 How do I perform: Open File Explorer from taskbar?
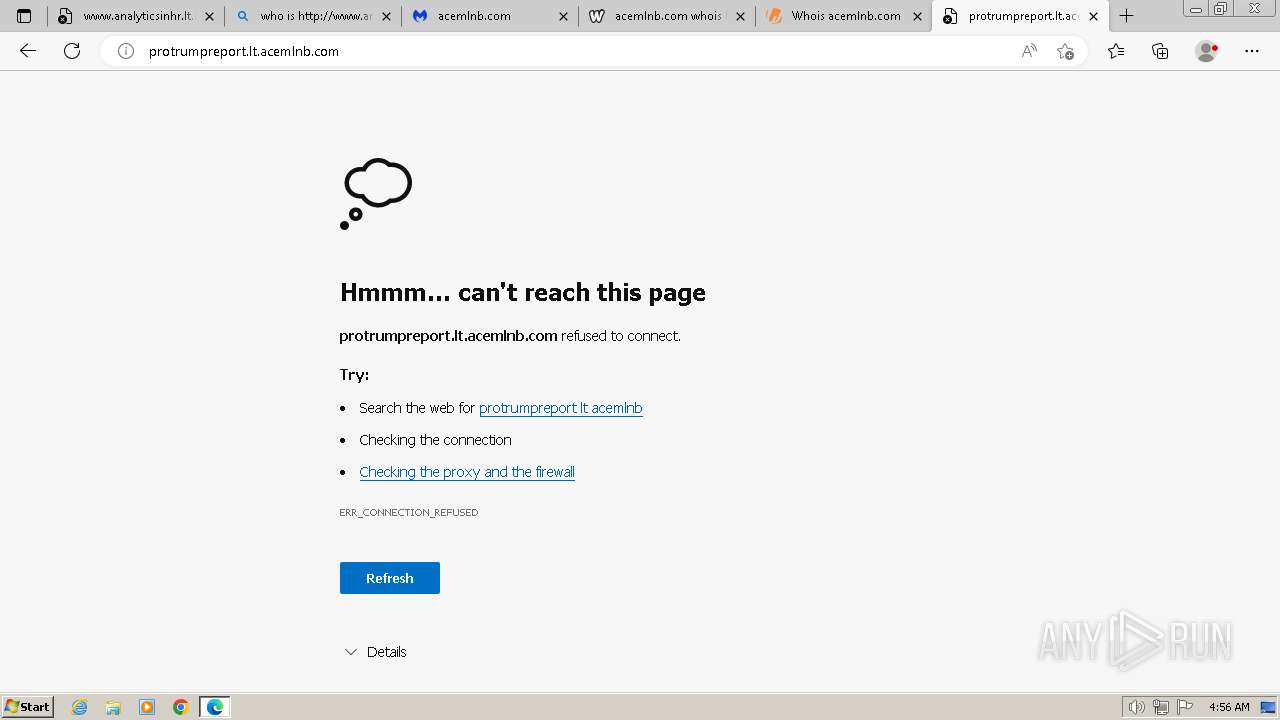click(x=113, y=707)
